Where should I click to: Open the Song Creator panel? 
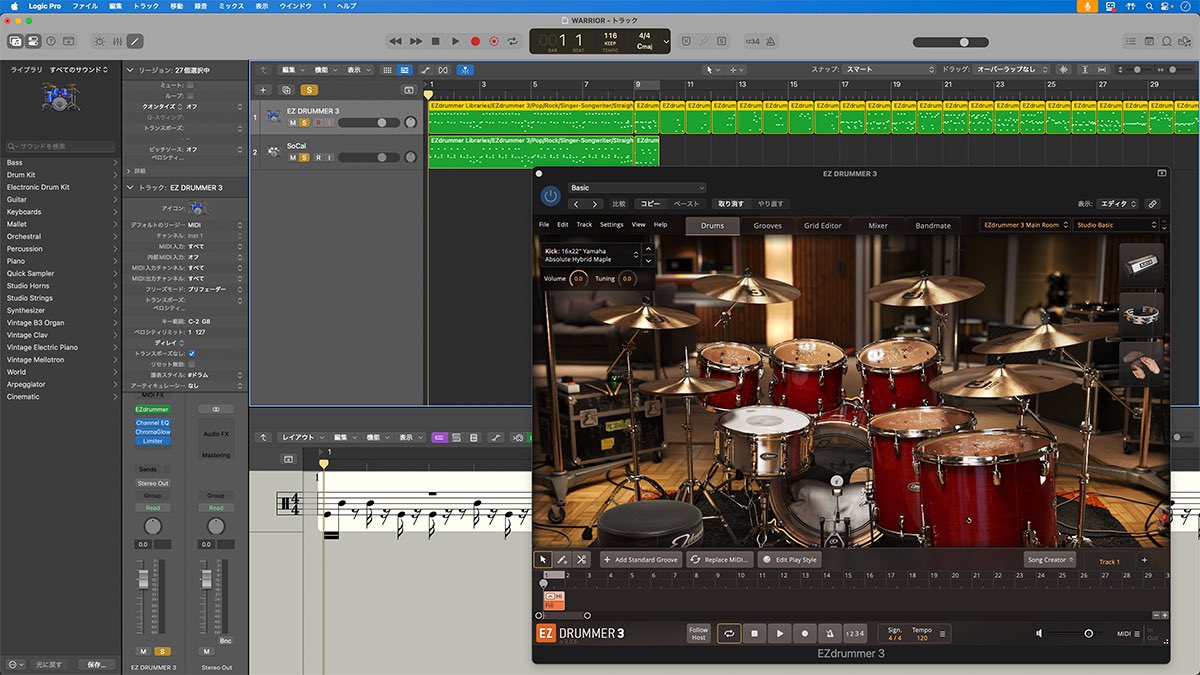(1049, 560)
